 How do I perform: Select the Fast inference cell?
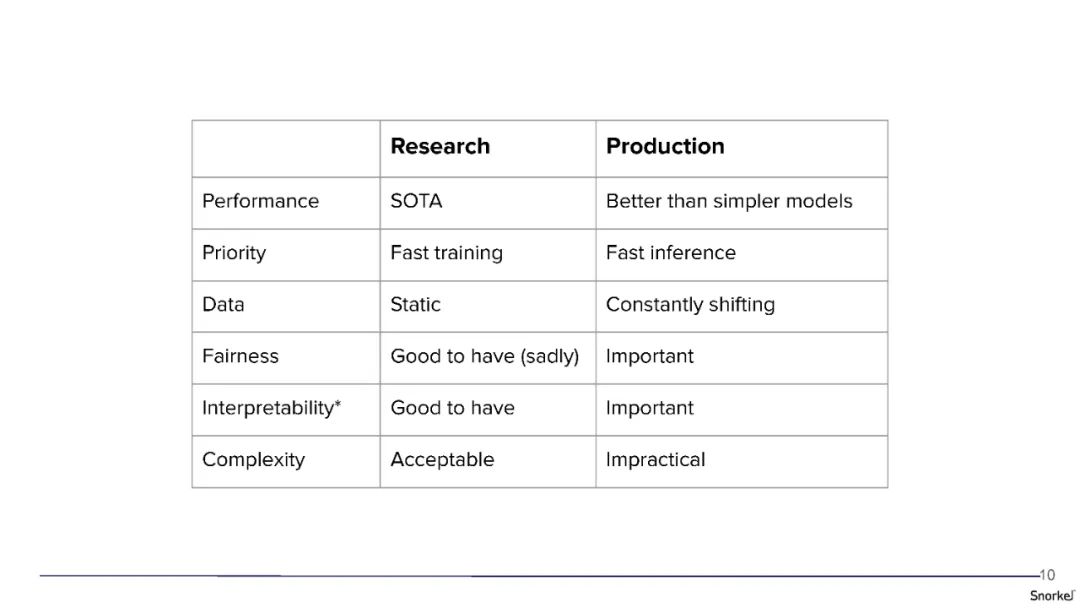pyautogui.click(x=670, y=253)
